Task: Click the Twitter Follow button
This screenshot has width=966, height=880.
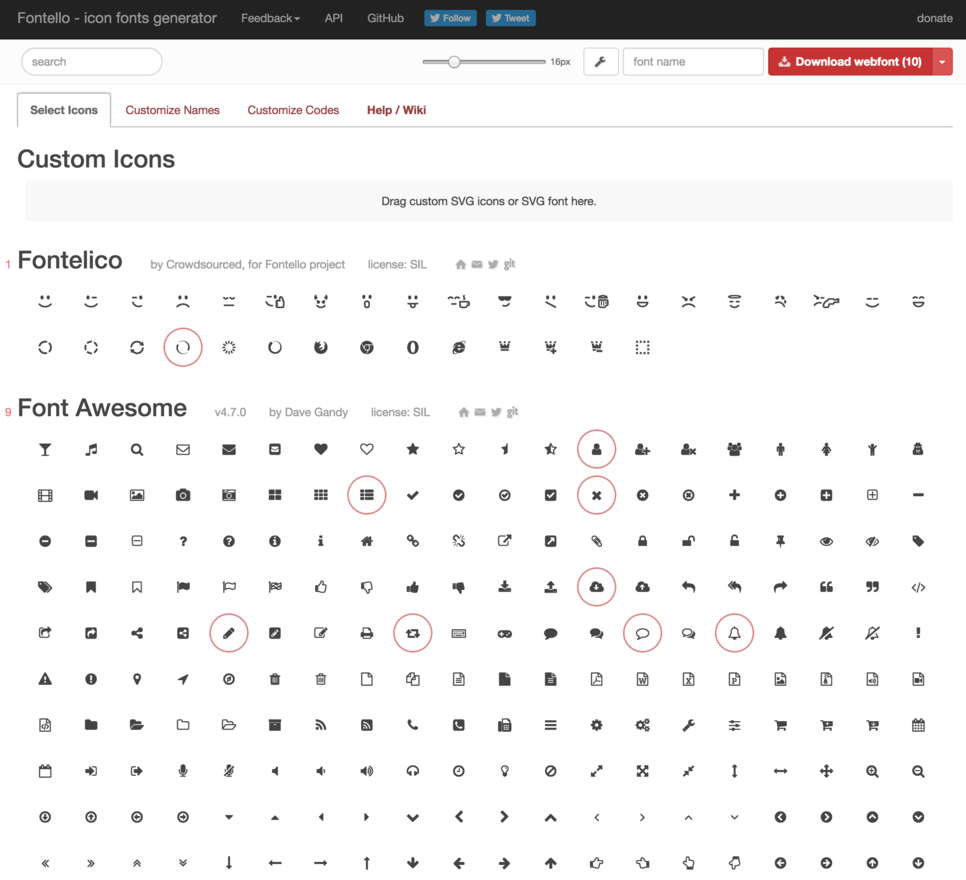Action: click(x=450, y=18)
